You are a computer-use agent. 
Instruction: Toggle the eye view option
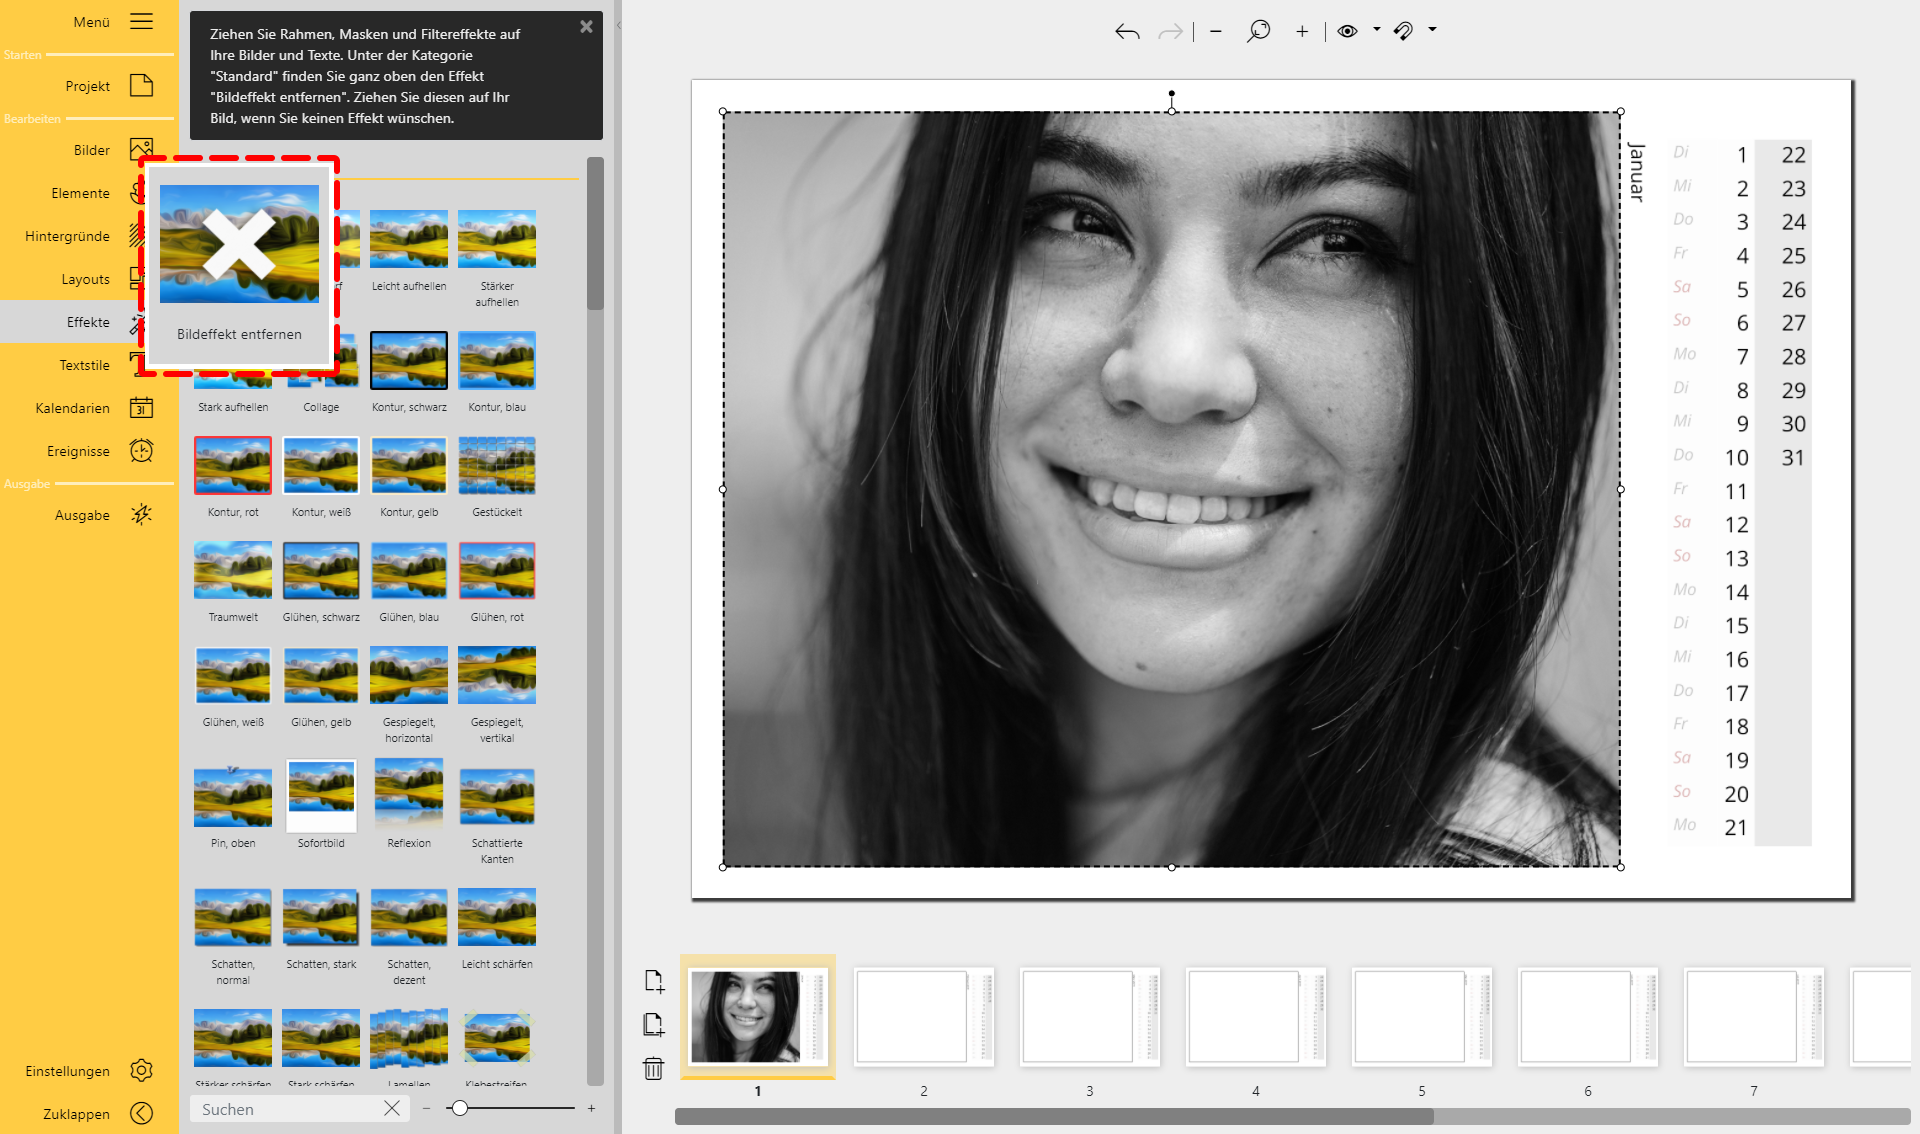1347,31
